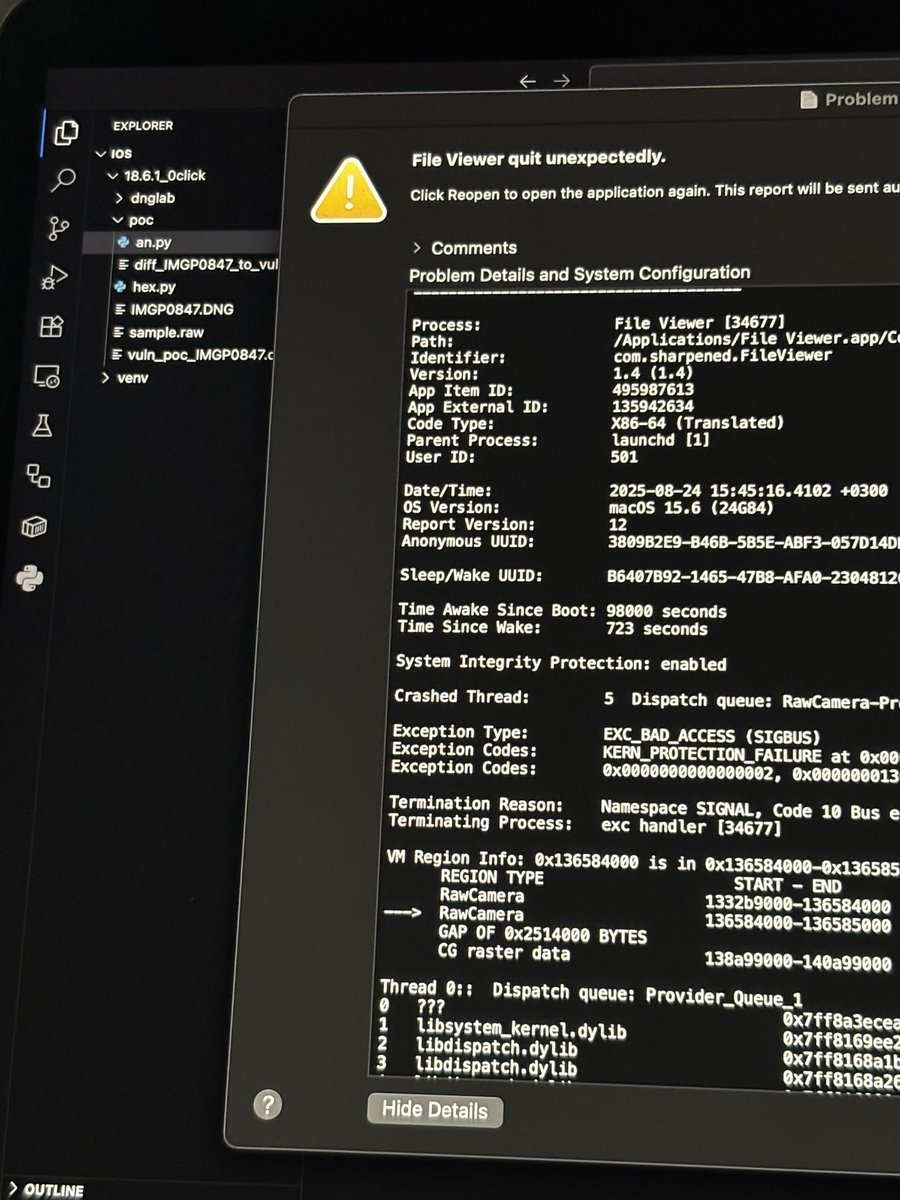Open the Python extension view
900x1200 pixels.
click(31, 577)
